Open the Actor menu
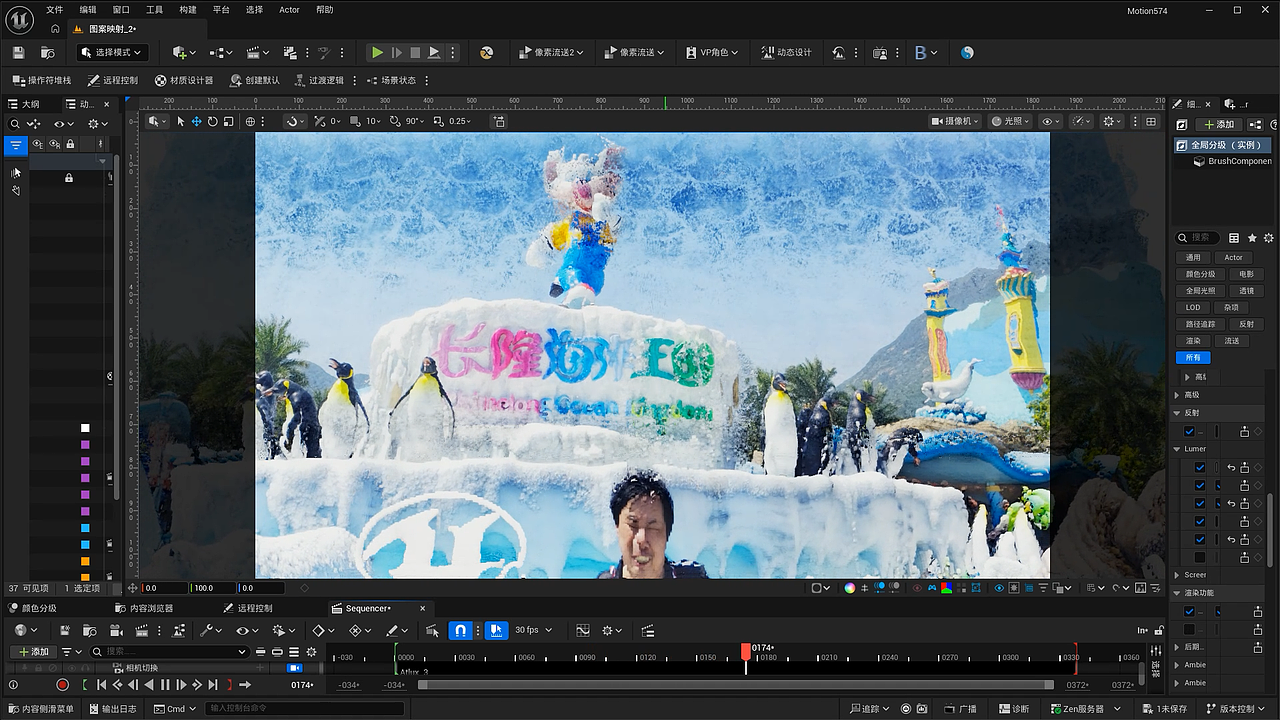The width and height of the screenshot is (1280, 720). pyautogui.click(x=289, y=10)
